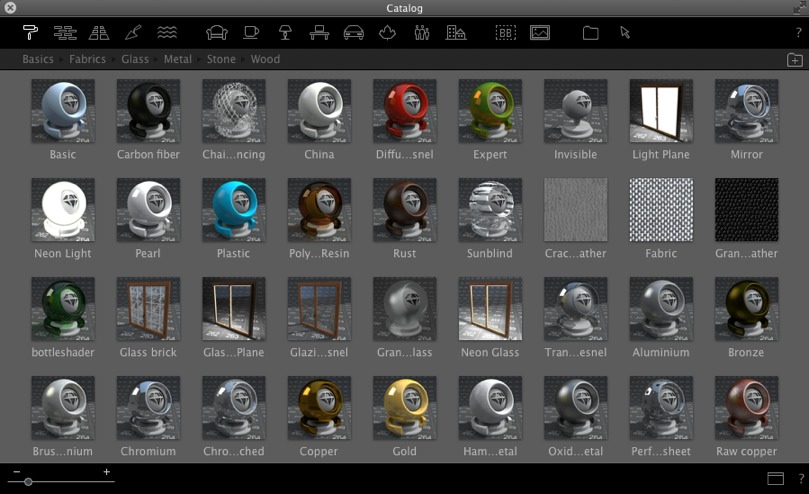Image resolution: width=809 pixels, height=494 pixels.
Task: Switch to the Glass subcategory
Action: click(135, 59)
